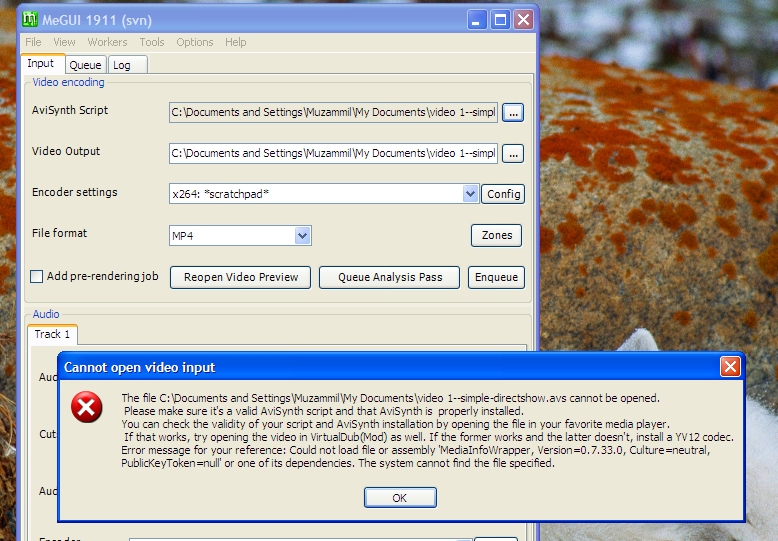This screenshot has width=778, height=541.
Task: Click the Enqueue button
Action: click(496, 277)
